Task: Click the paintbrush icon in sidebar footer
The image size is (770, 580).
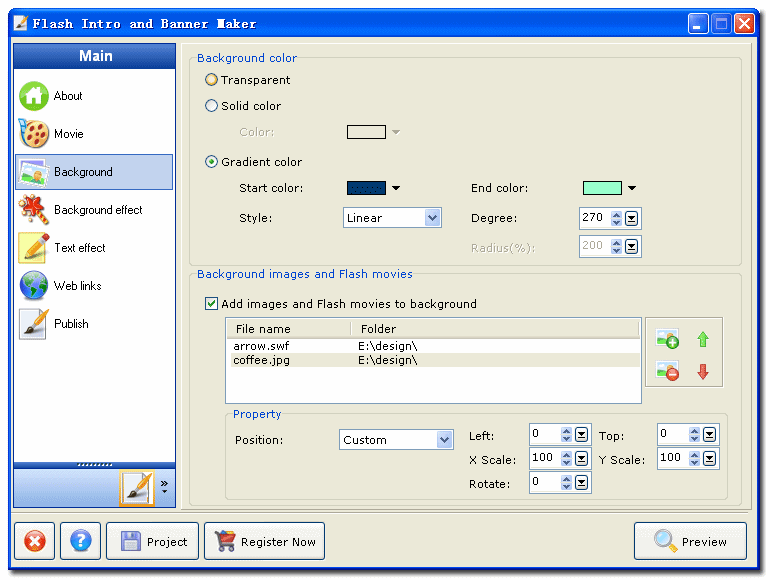Action: pyautogui.click(x=136, y=488)
